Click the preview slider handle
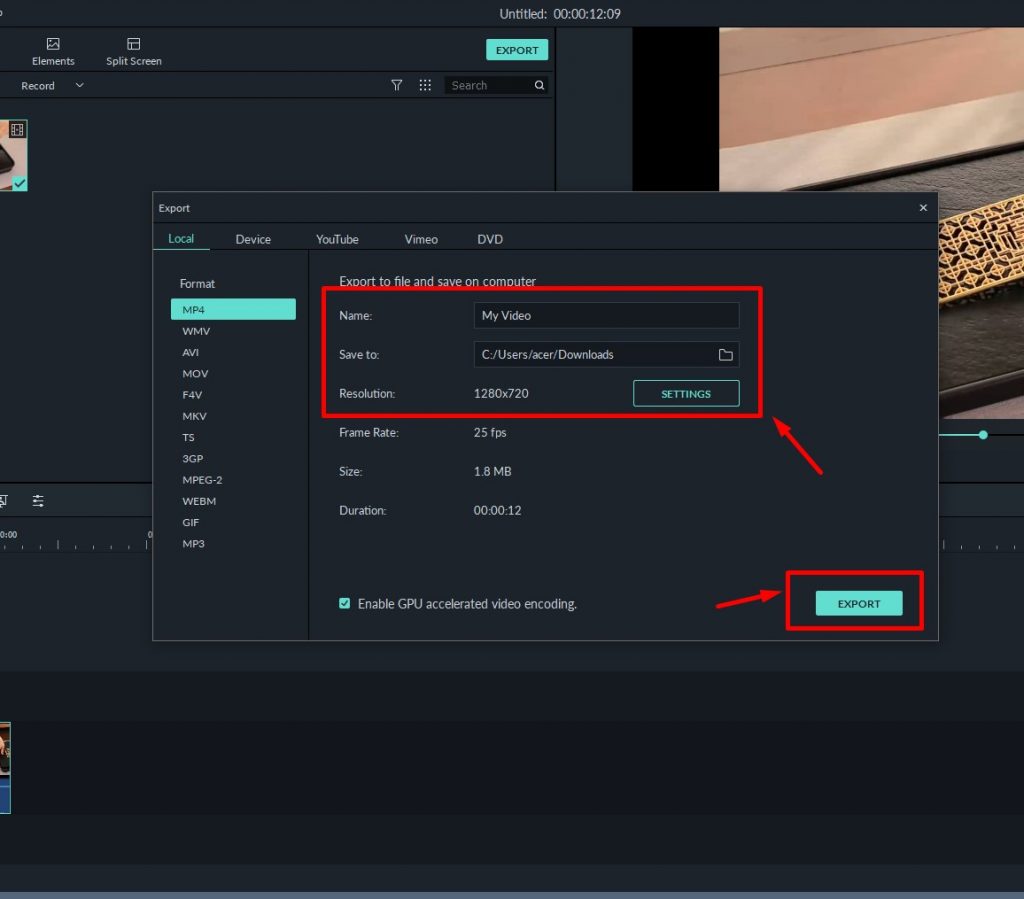Screen dimensions: 1024x899 (x=983, y=435)
